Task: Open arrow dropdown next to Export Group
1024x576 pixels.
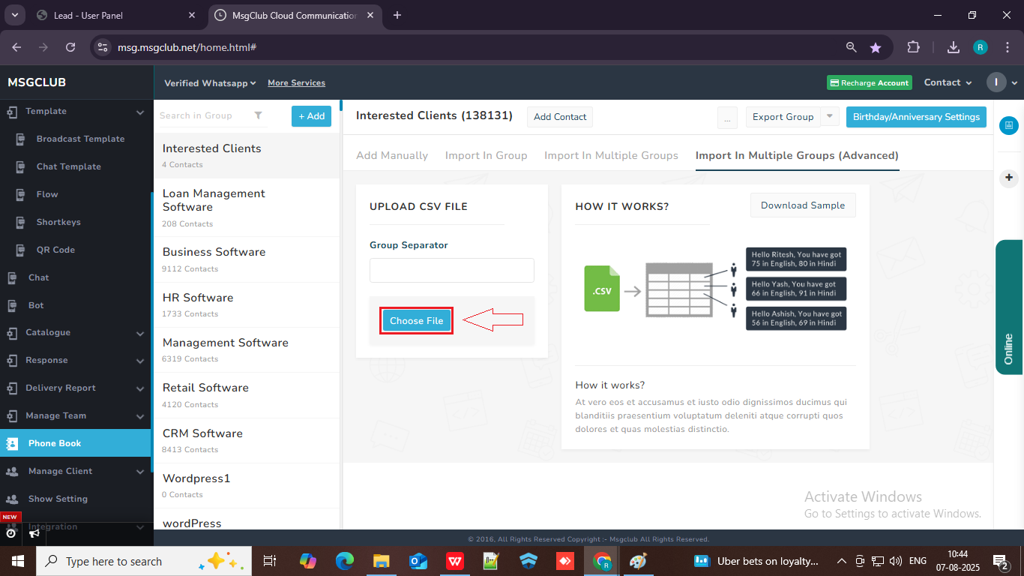Action: click(829, 116)
